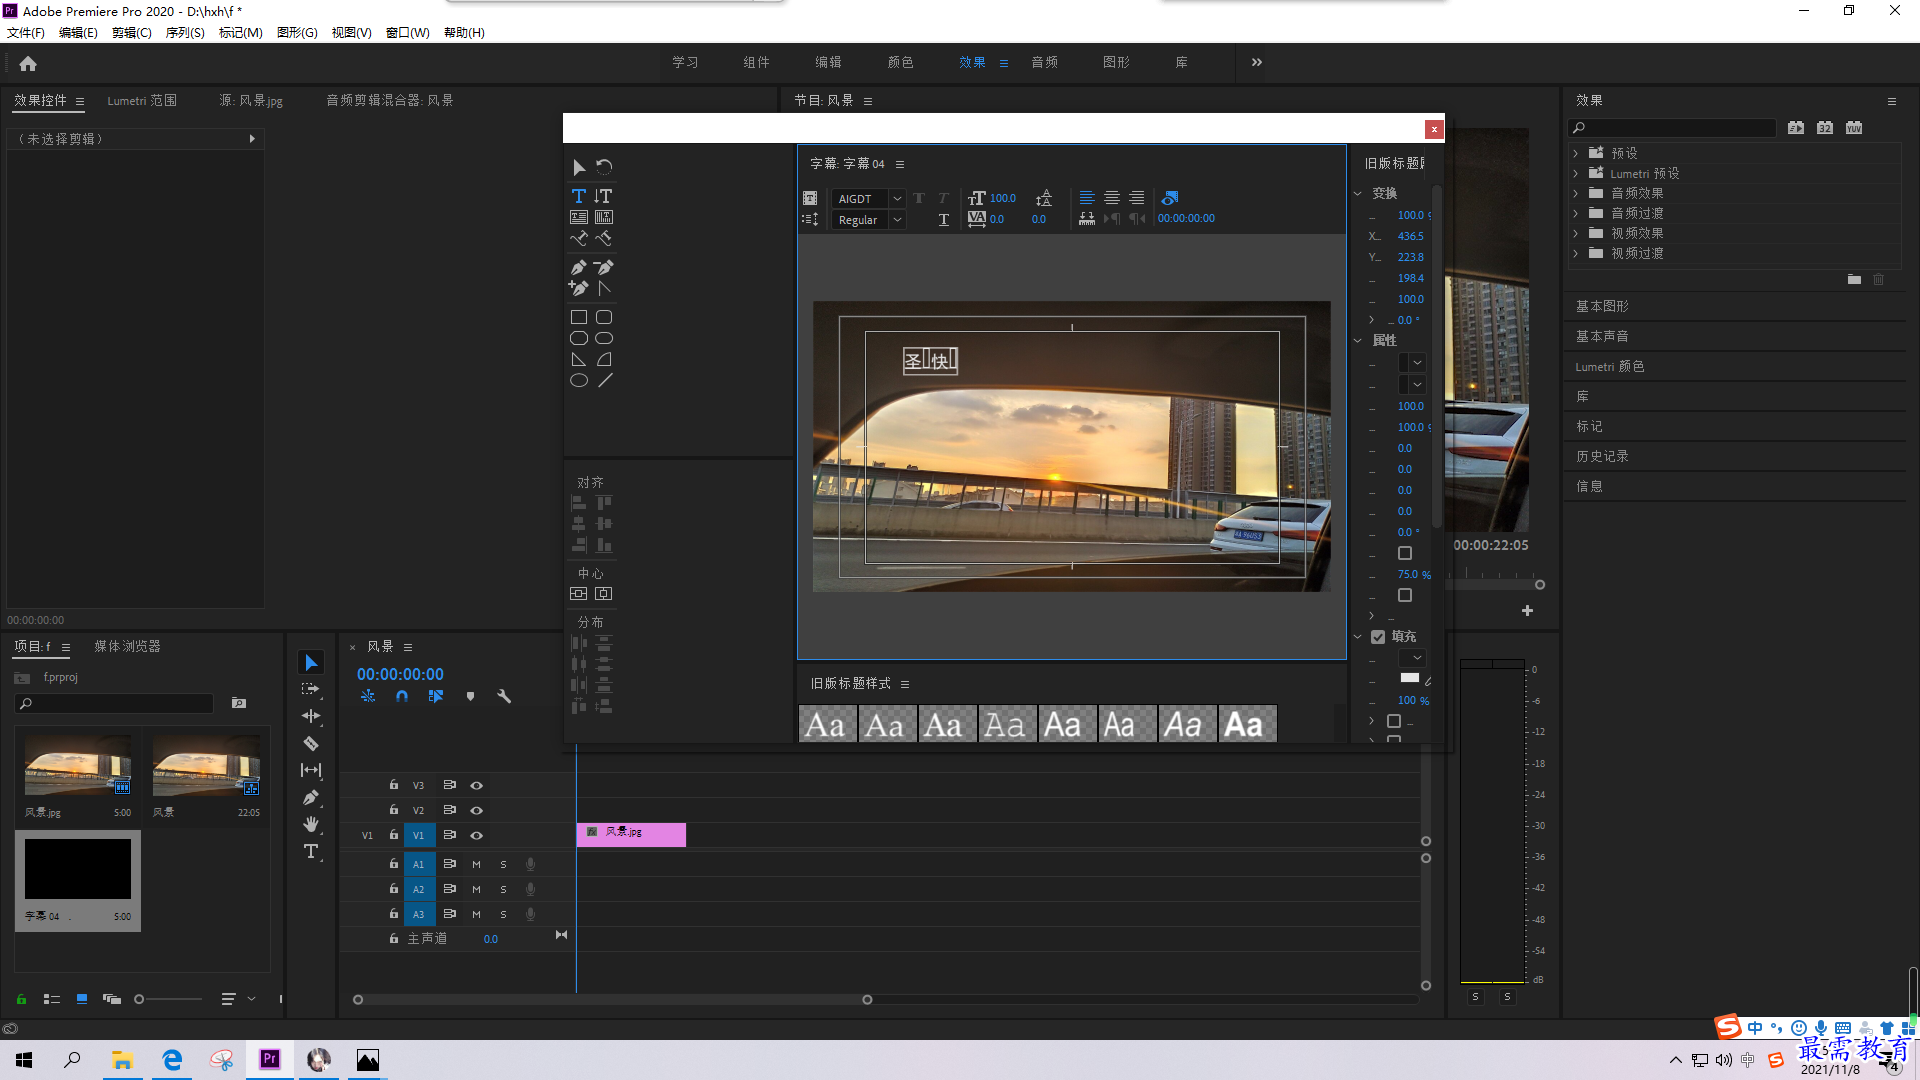Select the 风景.jpg clip on timeline
Image resolution: width=1920 pixels, height=1080 pixels.
click(631, 834)
